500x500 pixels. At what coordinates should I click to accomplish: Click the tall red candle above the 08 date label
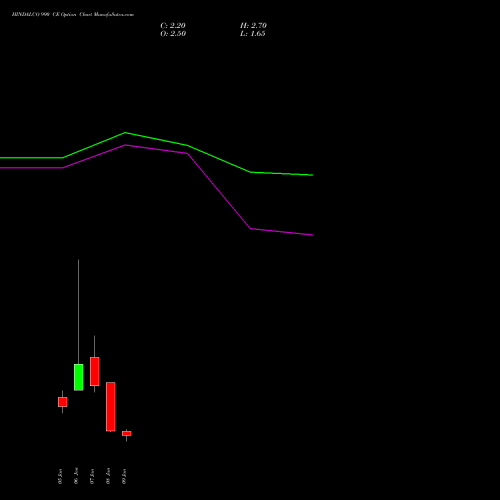click(111, 406)
